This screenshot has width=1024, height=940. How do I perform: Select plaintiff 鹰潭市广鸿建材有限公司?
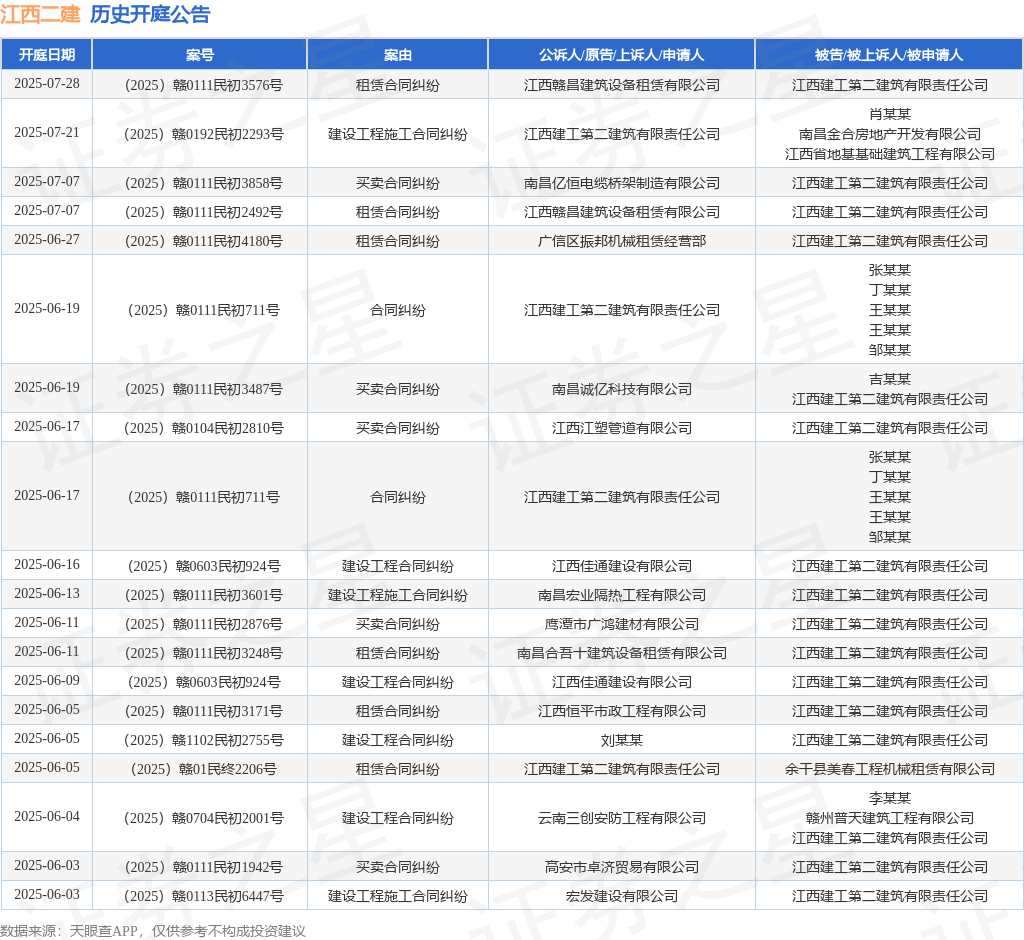[622, 624]
